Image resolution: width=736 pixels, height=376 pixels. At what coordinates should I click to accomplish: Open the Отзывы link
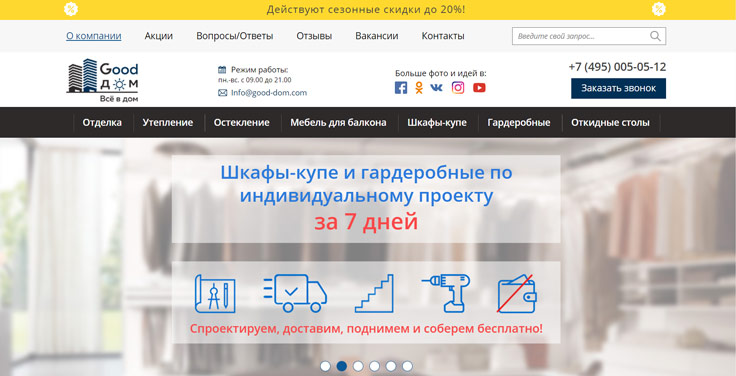314,36
